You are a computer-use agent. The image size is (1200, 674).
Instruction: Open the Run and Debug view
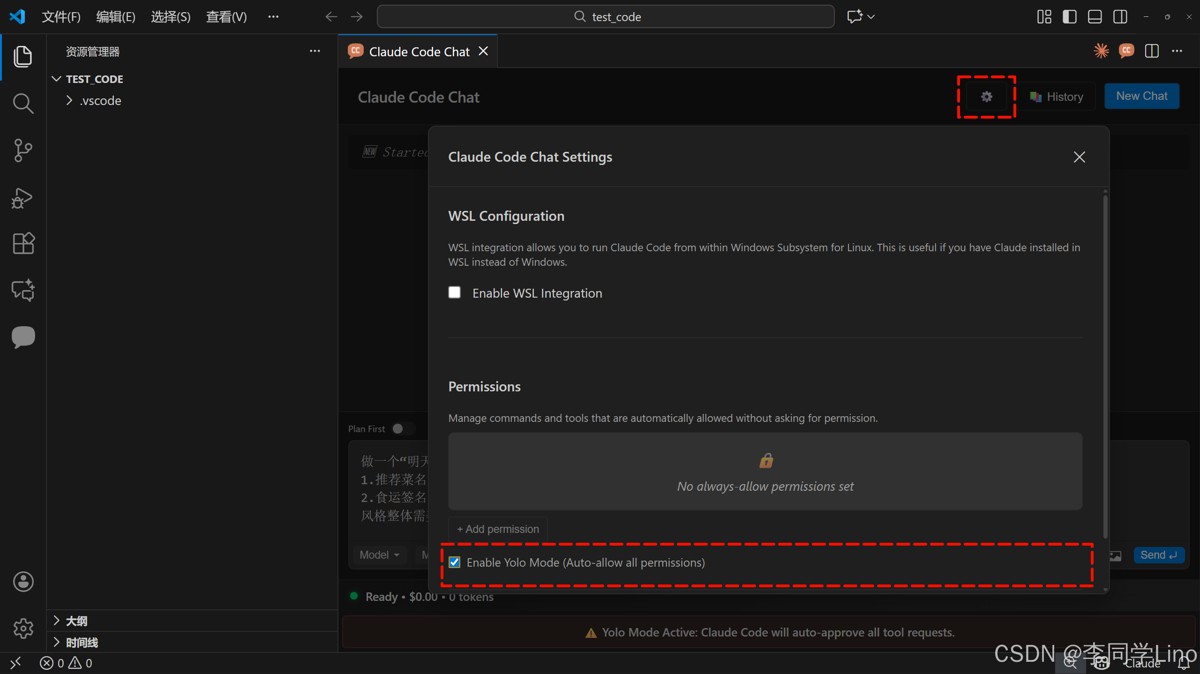point(23,197)
